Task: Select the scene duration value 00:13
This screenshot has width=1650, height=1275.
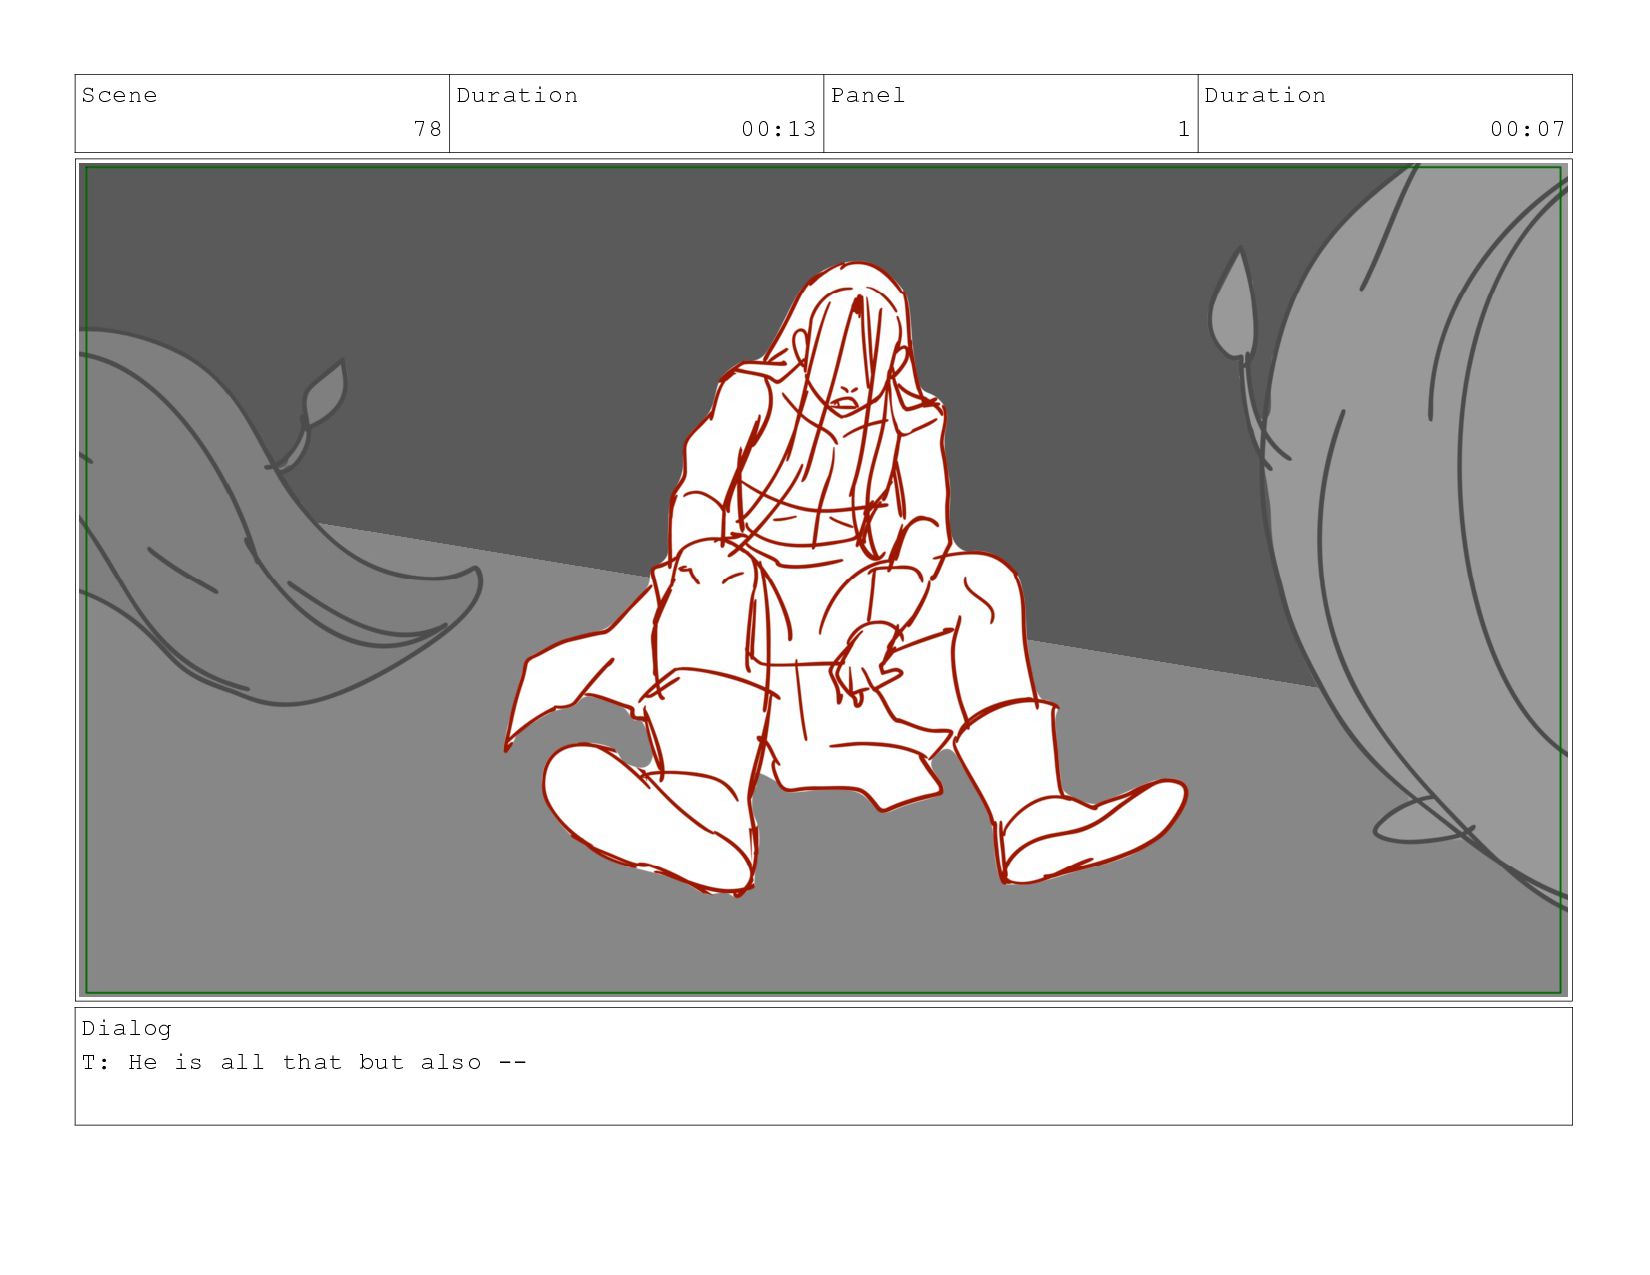Action: coord(778,129)
